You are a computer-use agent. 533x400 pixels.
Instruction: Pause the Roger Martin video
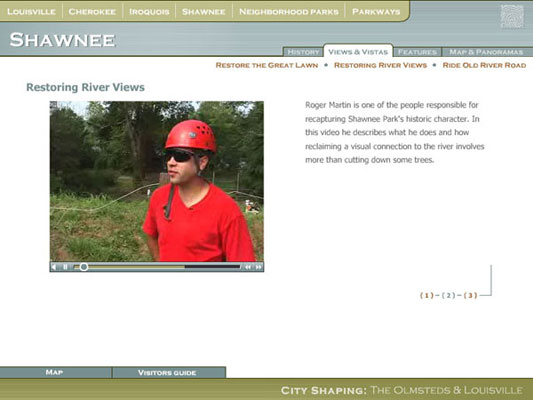tap(65, 267)
